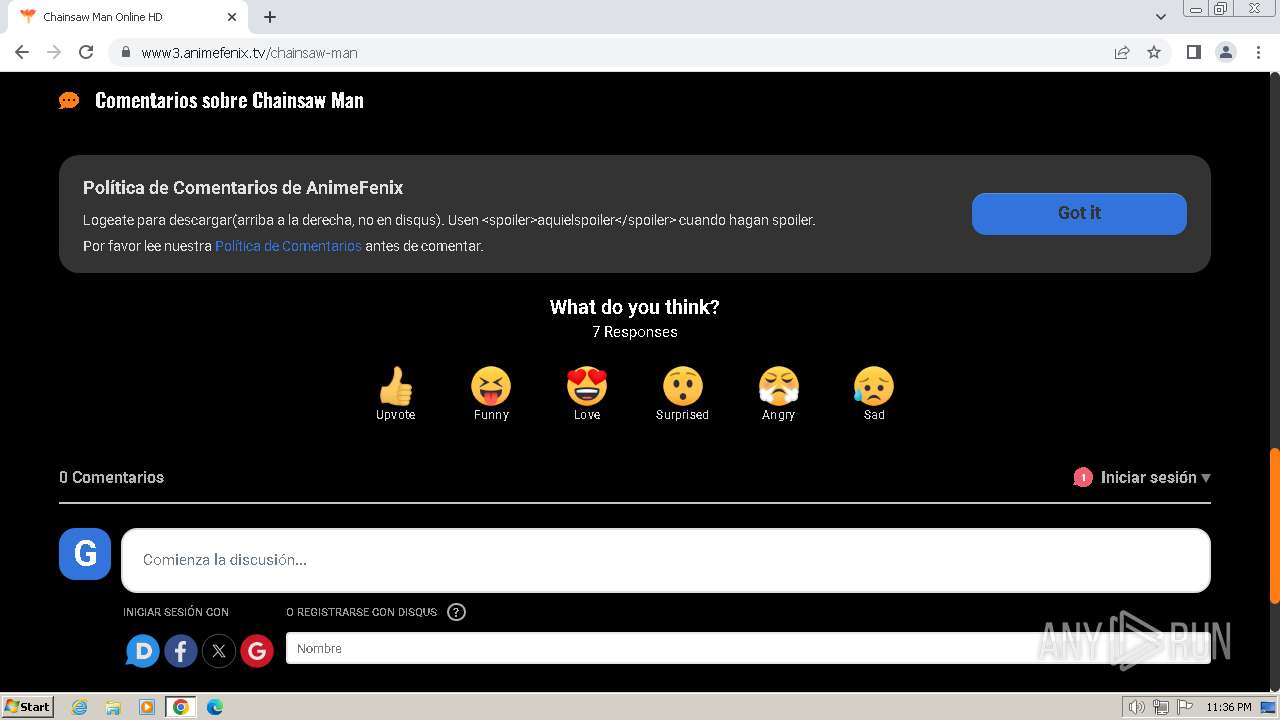The width and height of the screenshot is (1280, 720).
Task: Choose the Funny emoji reaction
Action: coord(491,386)
